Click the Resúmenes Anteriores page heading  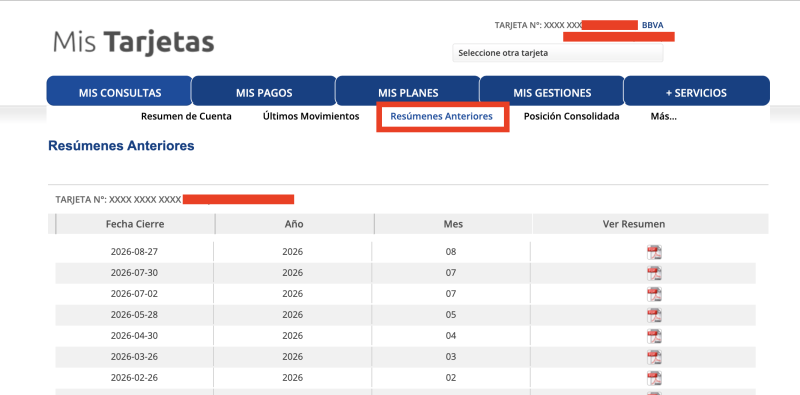121,146
